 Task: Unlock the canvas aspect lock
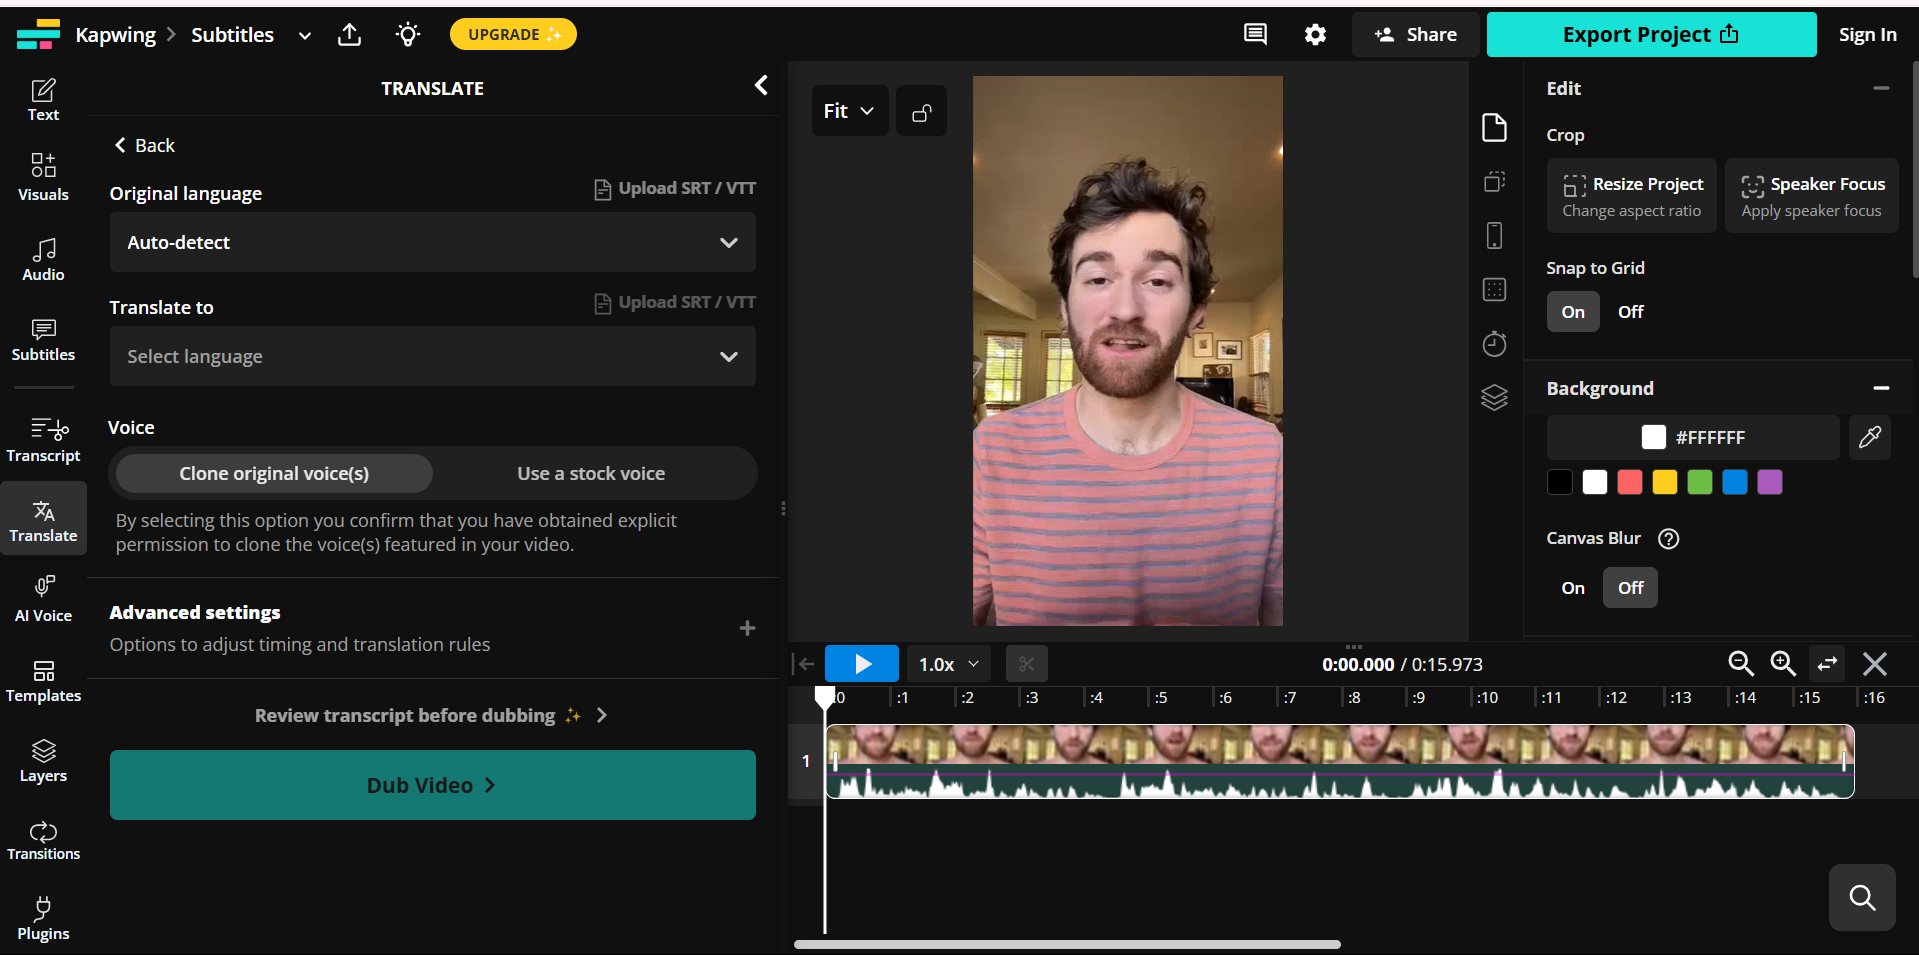click(920, 110)
